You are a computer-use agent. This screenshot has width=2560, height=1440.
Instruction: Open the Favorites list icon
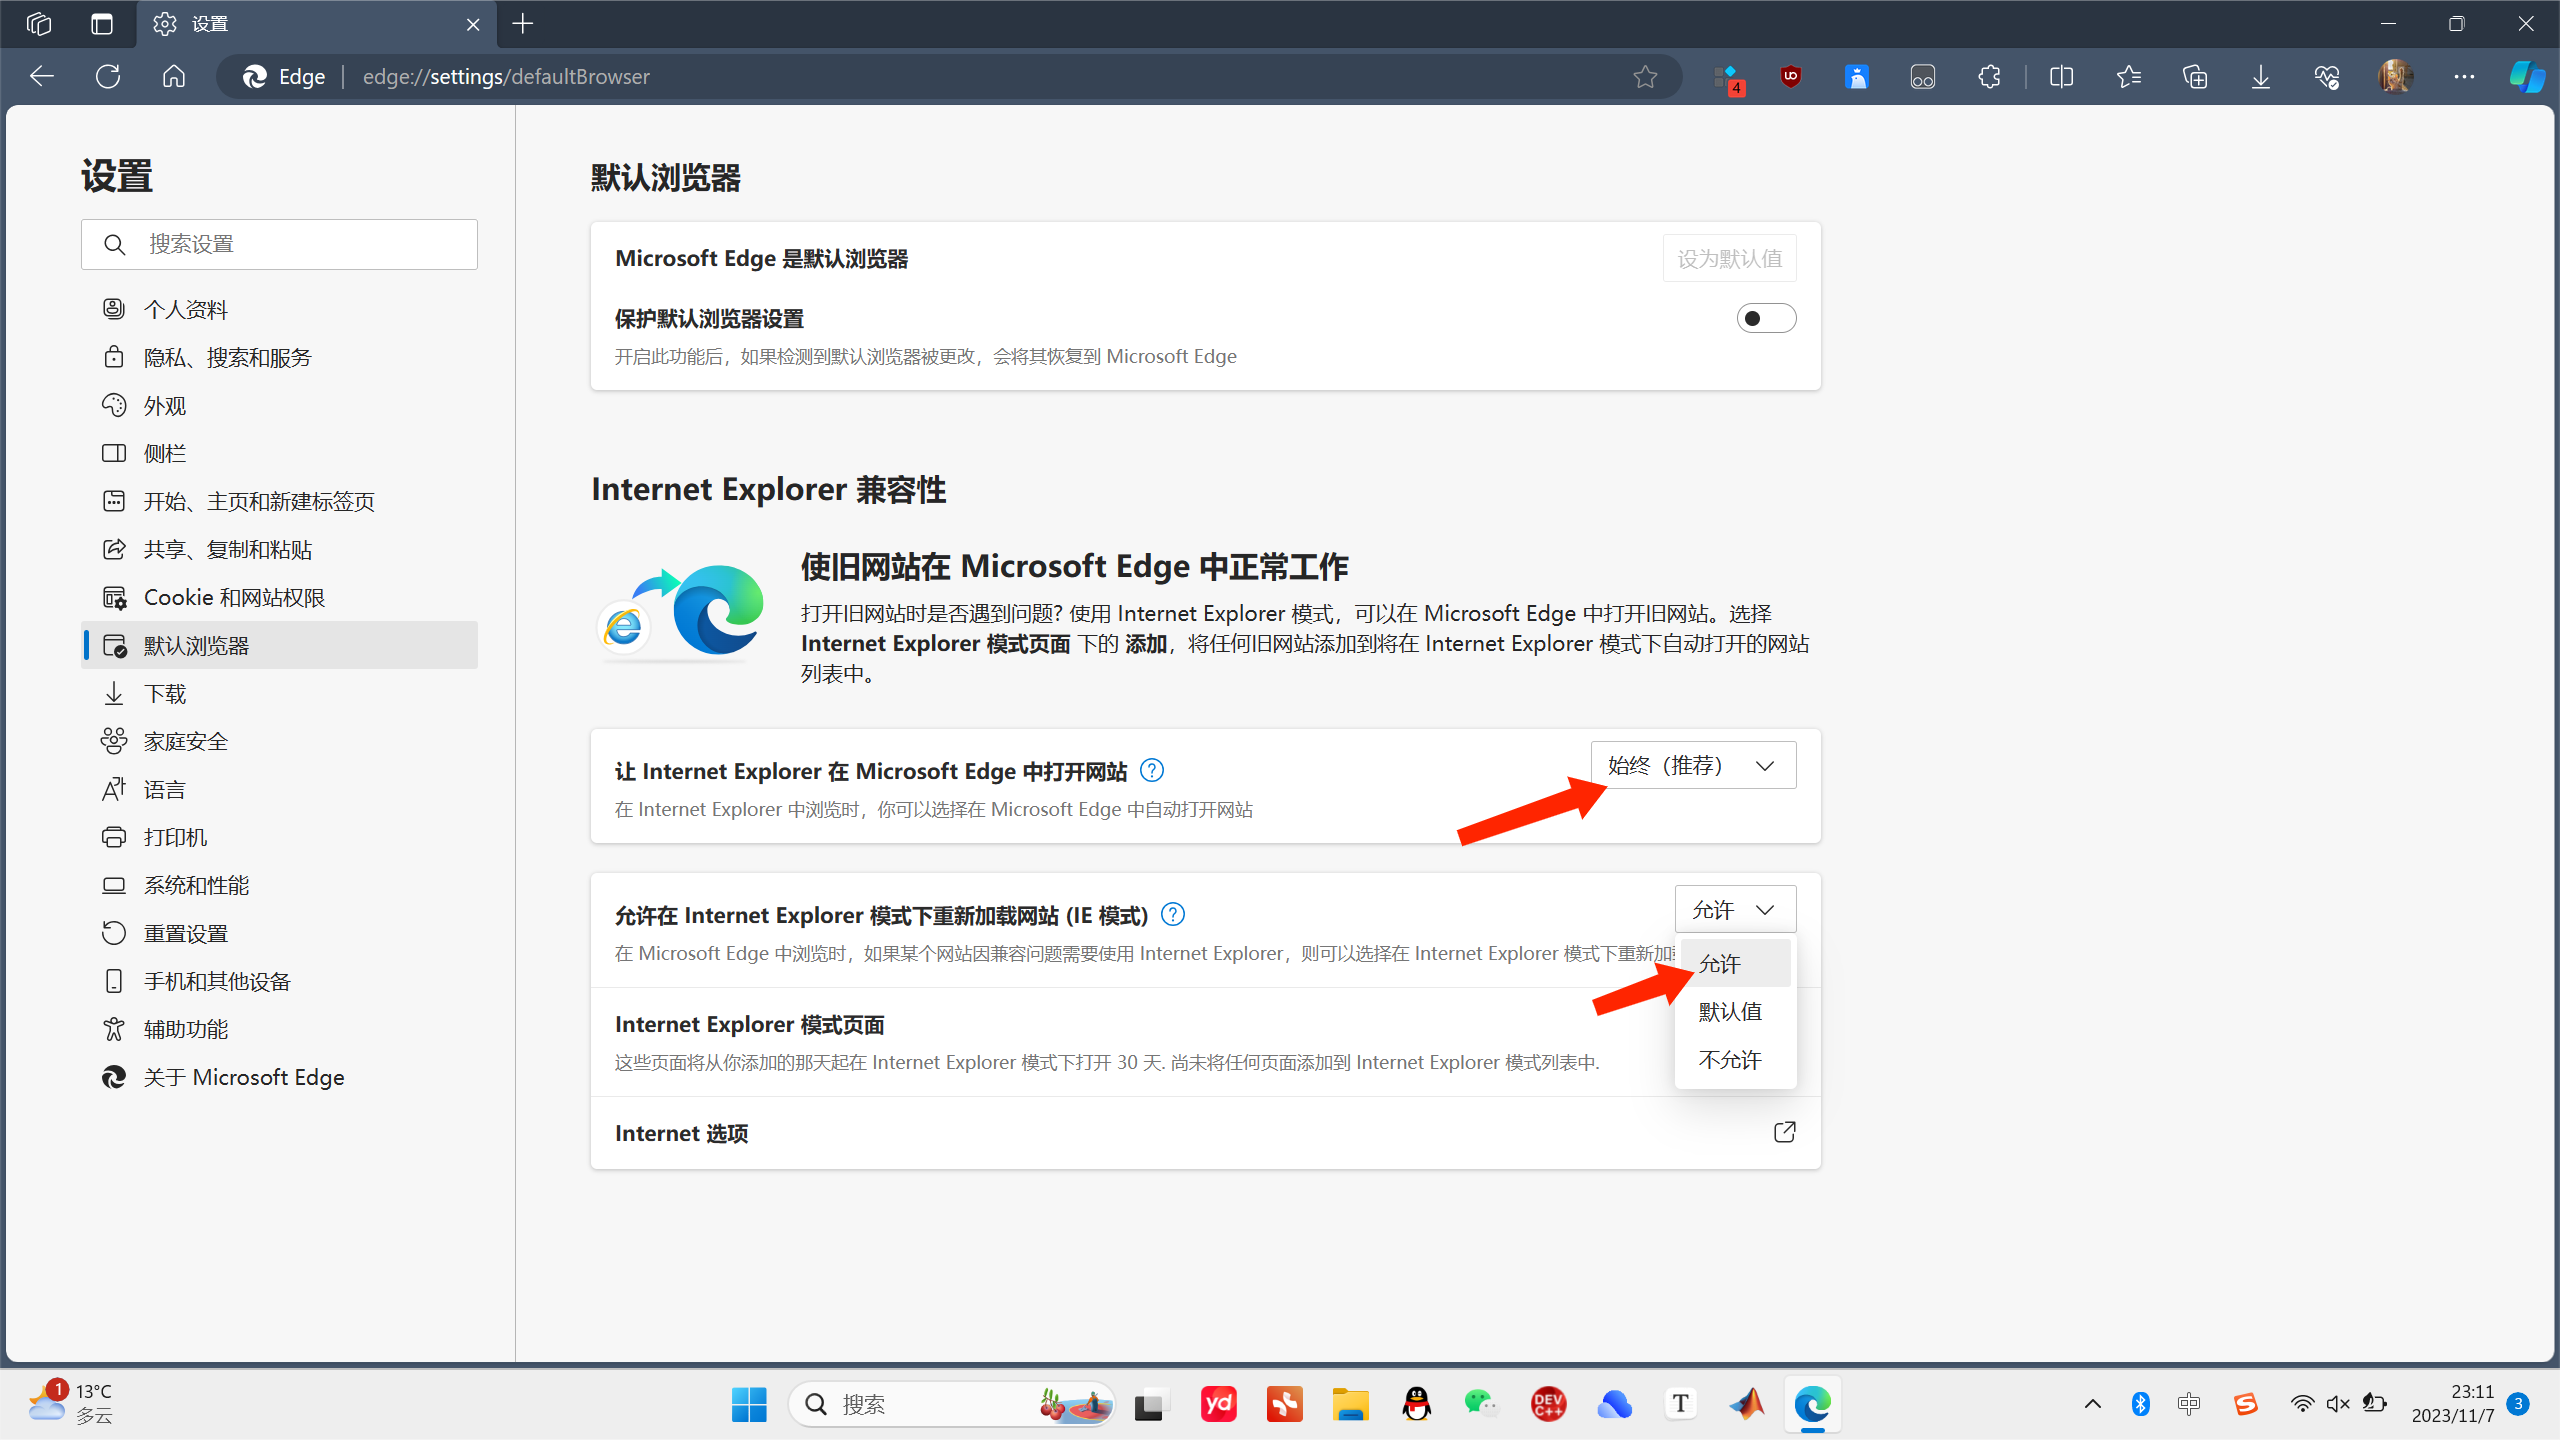pos(2128,77)
